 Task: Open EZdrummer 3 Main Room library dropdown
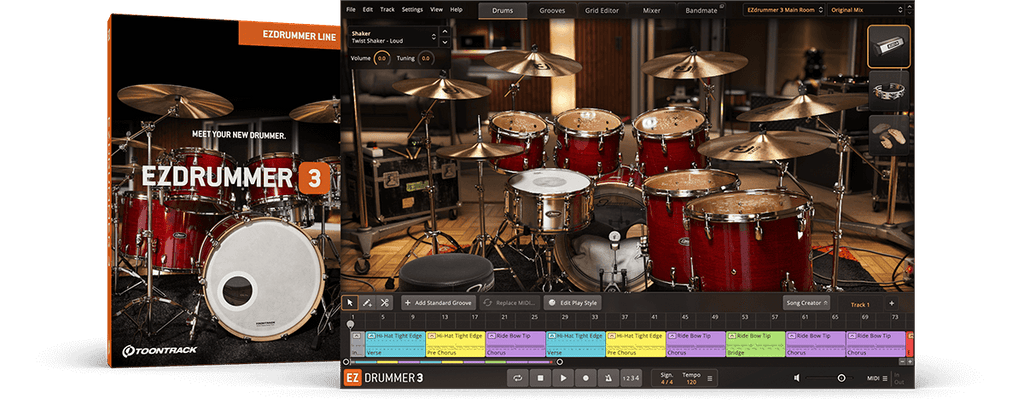(x=784, y=10)
